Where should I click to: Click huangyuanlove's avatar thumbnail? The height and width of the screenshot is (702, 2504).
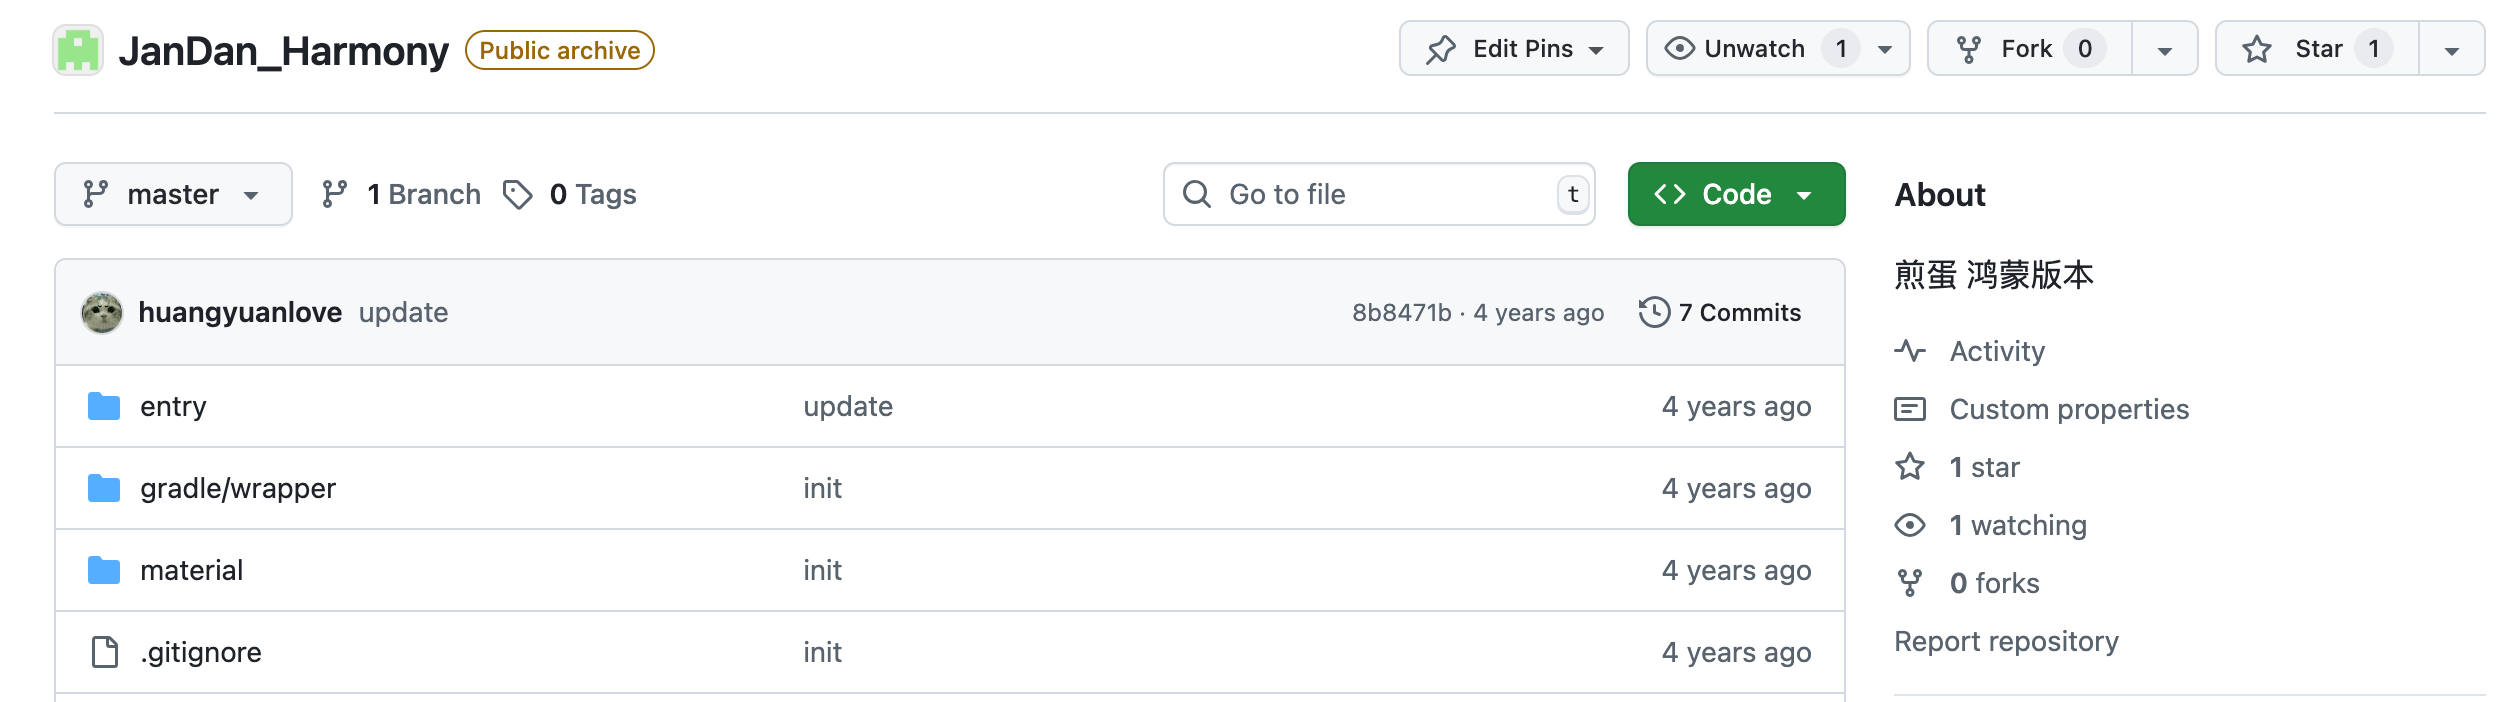102,313
